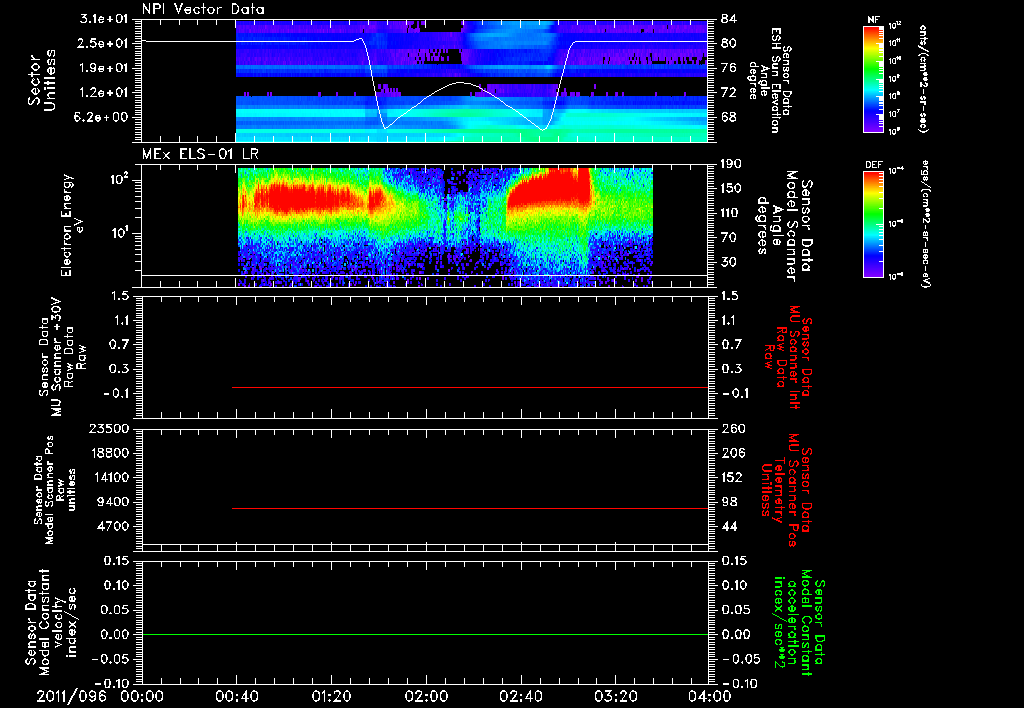The width and height of the screenshot is (1024, 708).
Task: Click the "44" telemetry tick label
Action: pyautogui.click(x=728, y=526)
